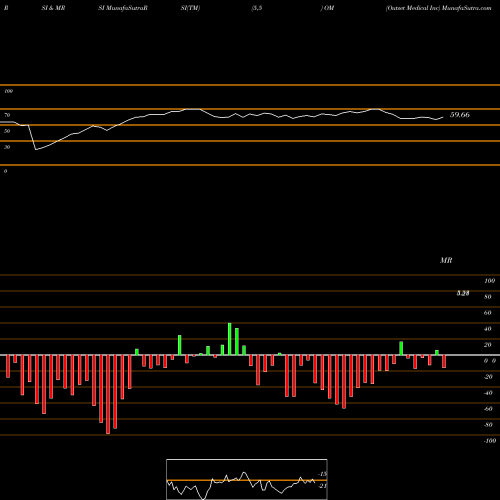The image size is (500, 500).
Task: Click the 30 label on the RSI axis
Action: (x=7, y=147)
